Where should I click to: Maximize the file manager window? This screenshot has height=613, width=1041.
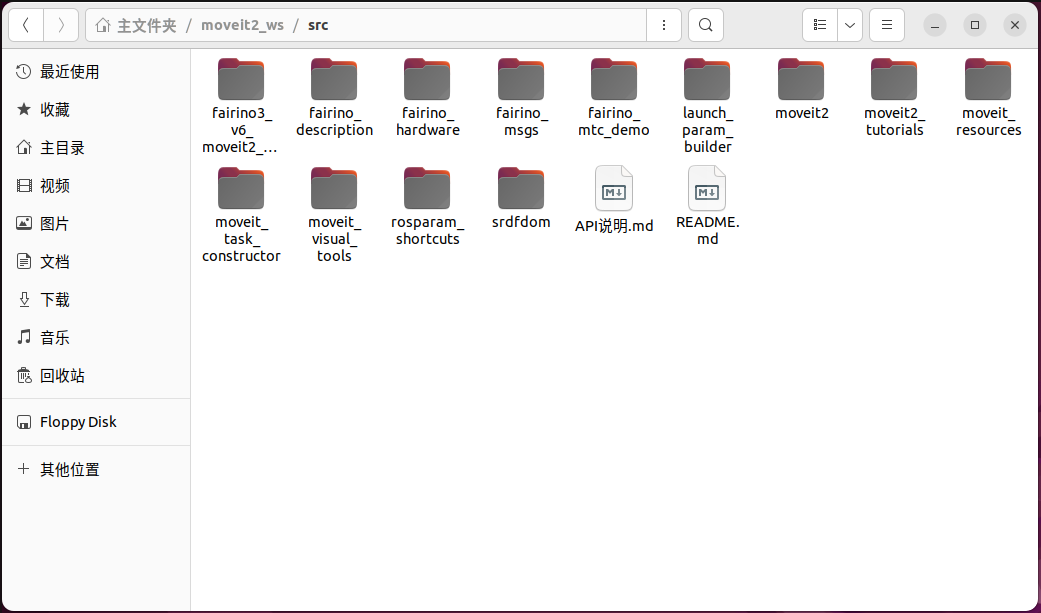tap(975, 25)
